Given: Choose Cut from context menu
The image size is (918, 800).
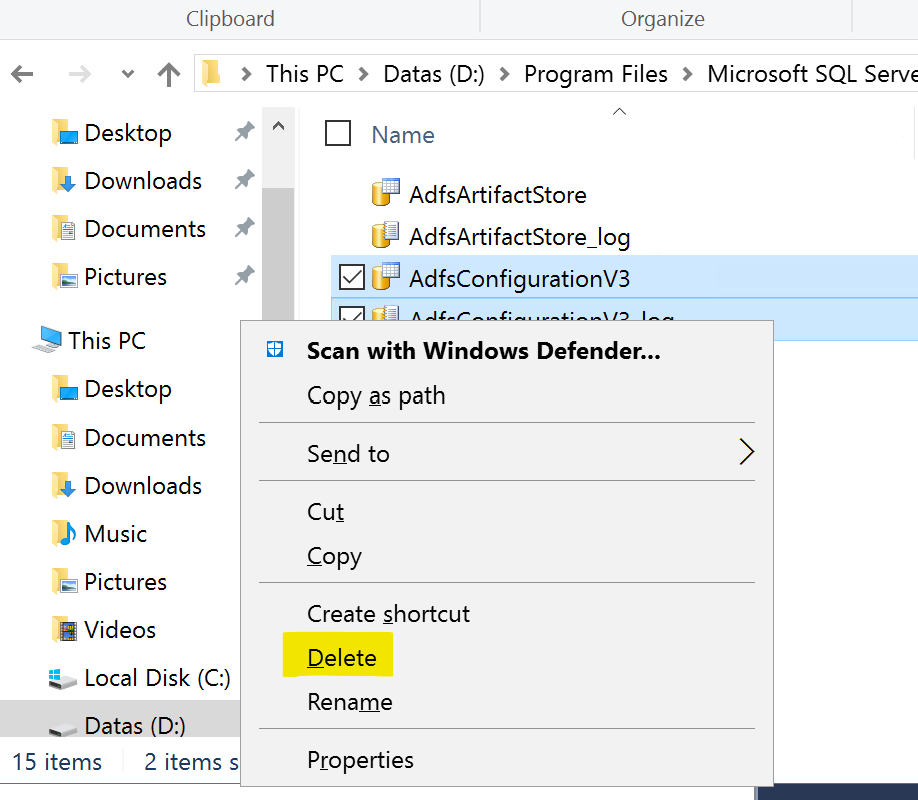Looking at the screenshot, I should pyautogui.click(x=326, y=512).
